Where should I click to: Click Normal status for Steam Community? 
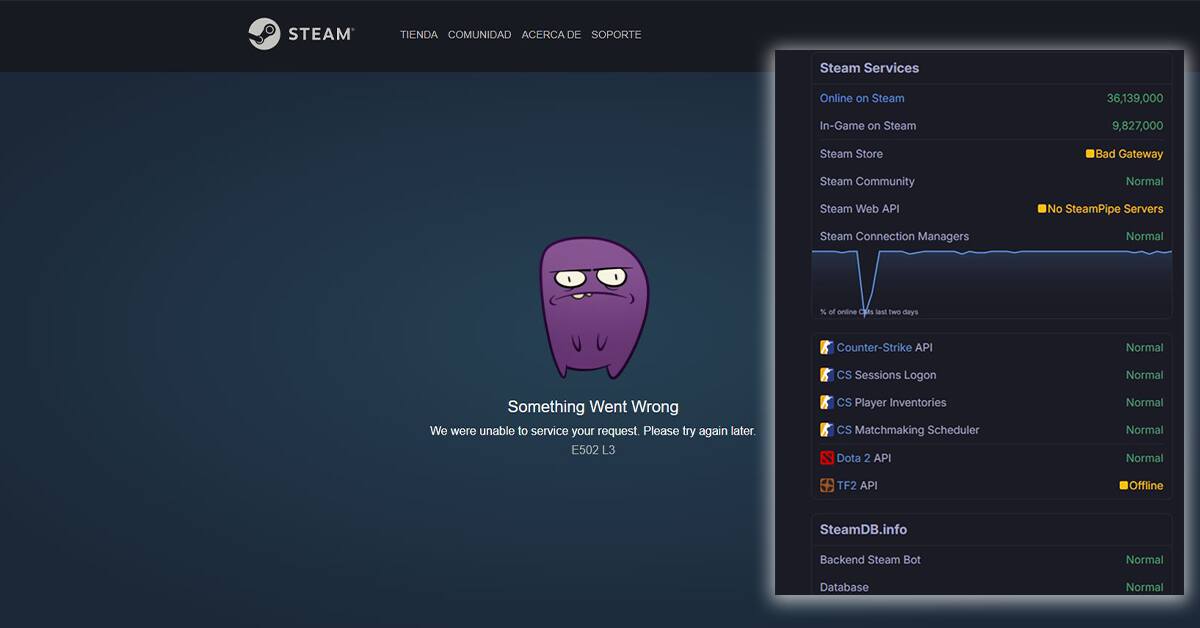click(1145, 182)
